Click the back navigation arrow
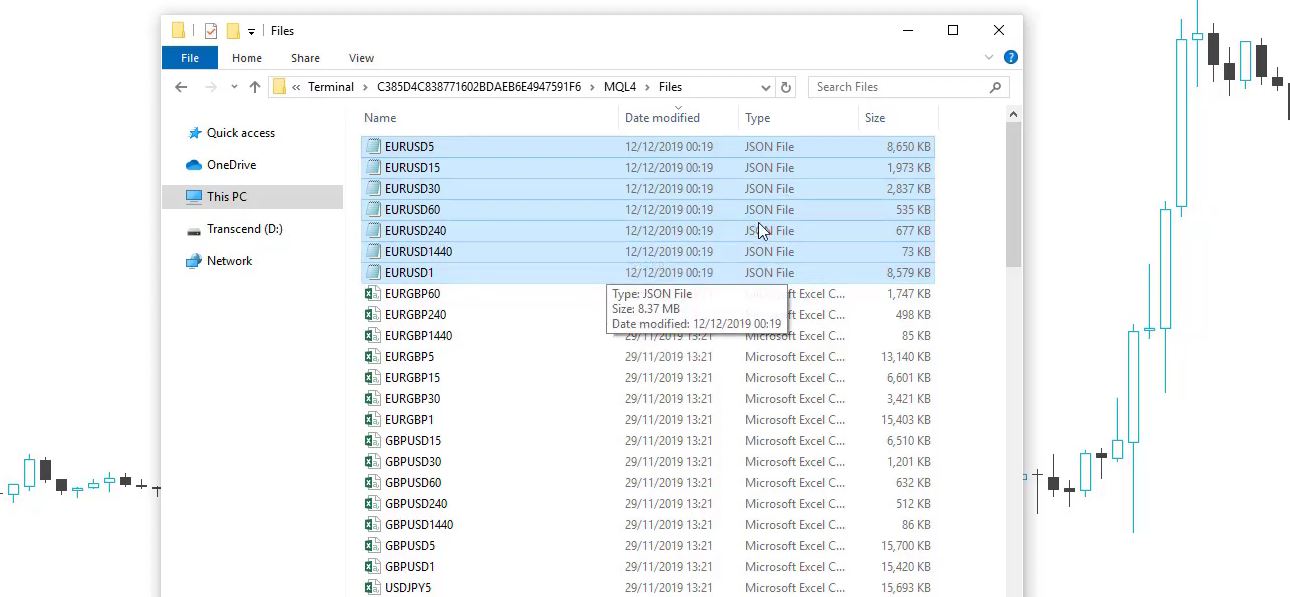 [x=181, y=86]
